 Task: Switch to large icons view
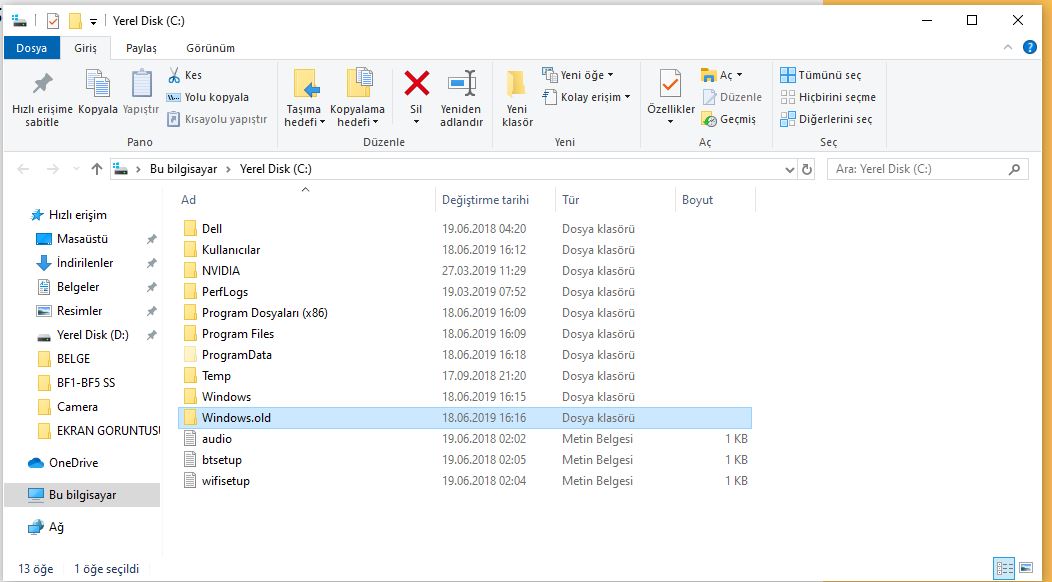1025,569
